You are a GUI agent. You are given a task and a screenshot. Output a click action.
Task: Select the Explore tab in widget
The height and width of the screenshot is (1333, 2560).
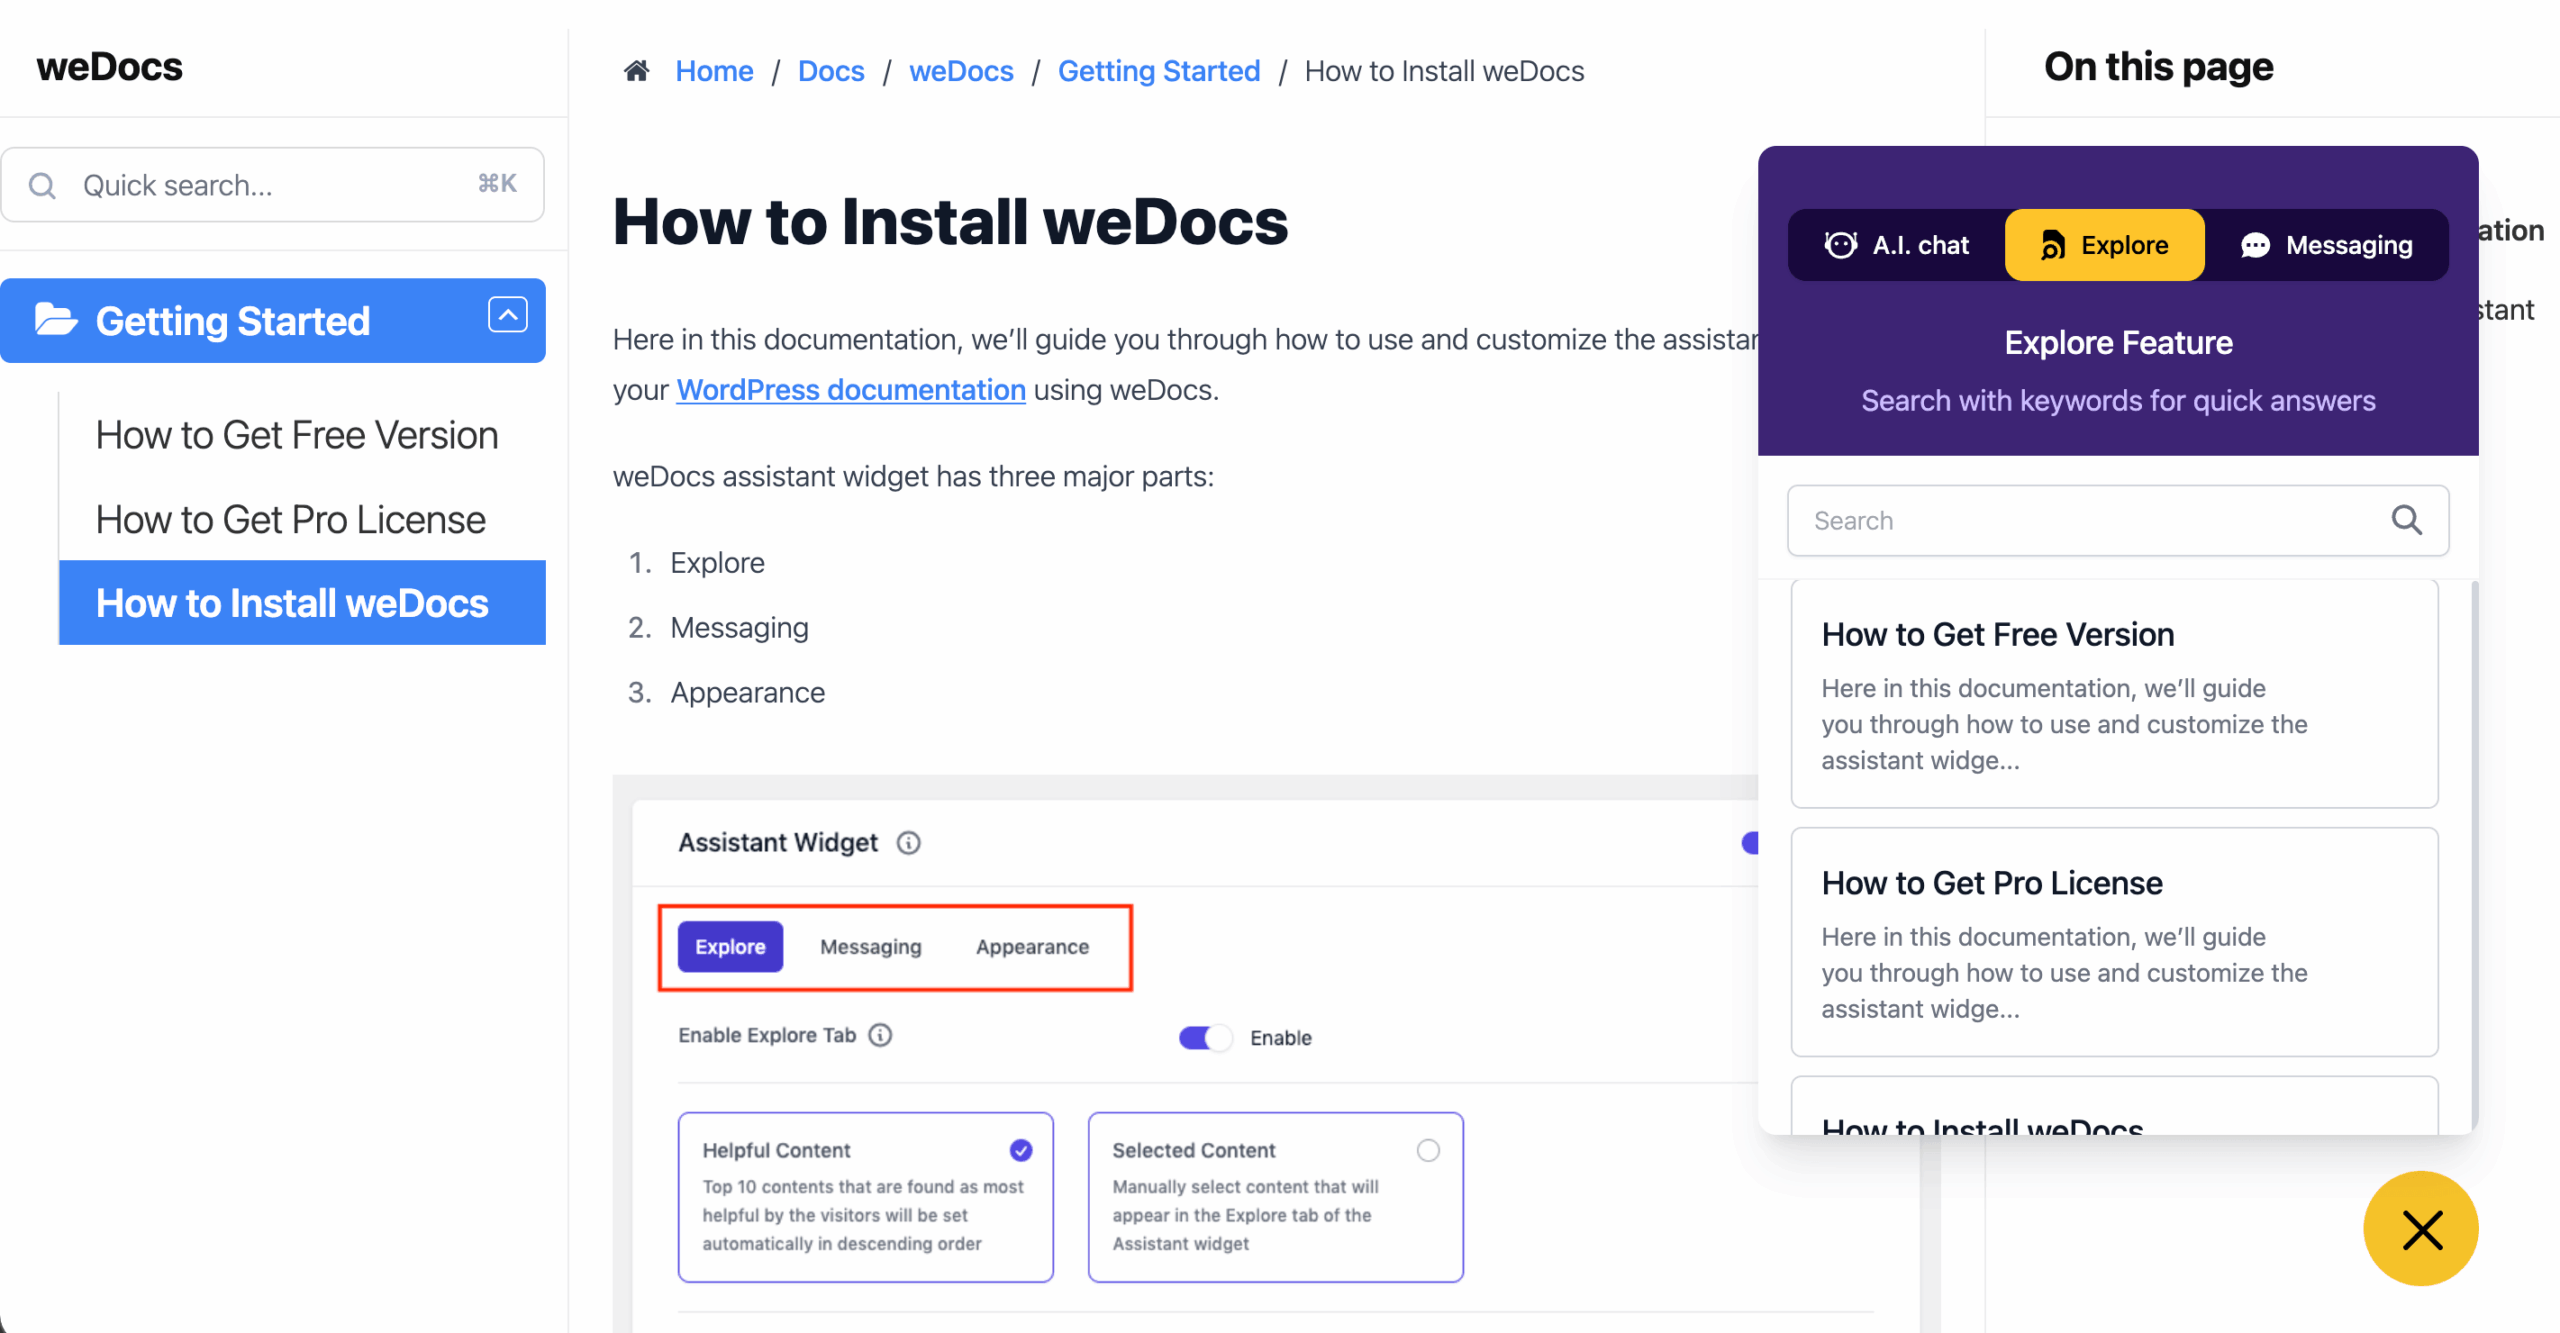pyautogui.click(x=2104, y=245)
